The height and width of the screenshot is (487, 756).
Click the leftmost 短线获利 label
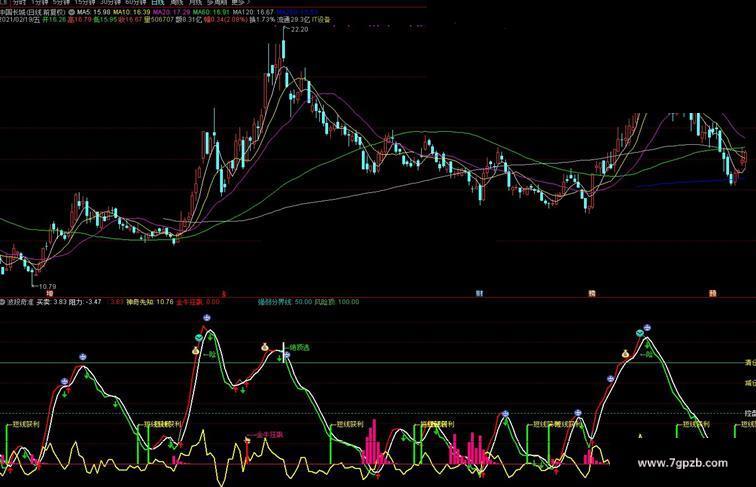[x=26, y=425]
